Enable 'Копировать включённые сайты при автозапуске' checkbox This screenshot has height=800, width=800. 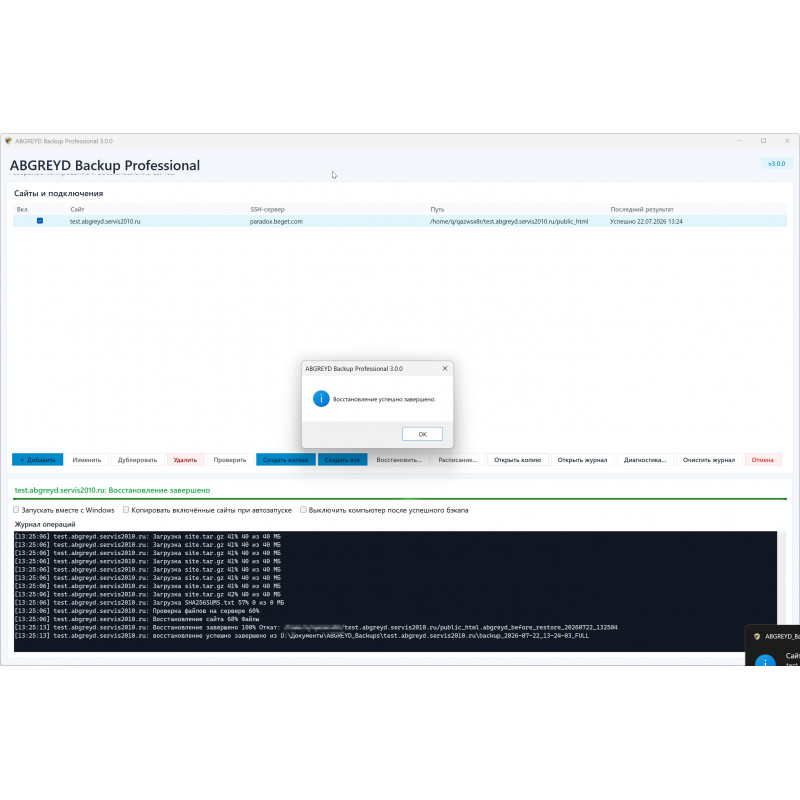pos(126,510)
